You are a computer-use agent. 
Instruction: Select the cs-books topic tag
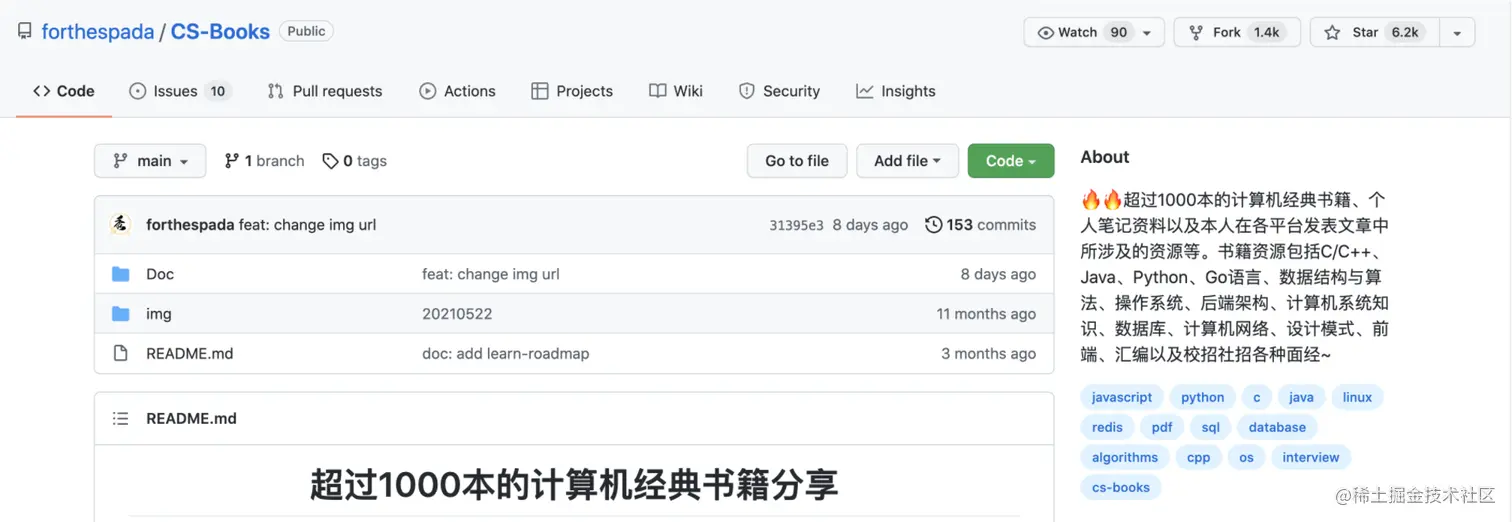[x=1121, y=487]
